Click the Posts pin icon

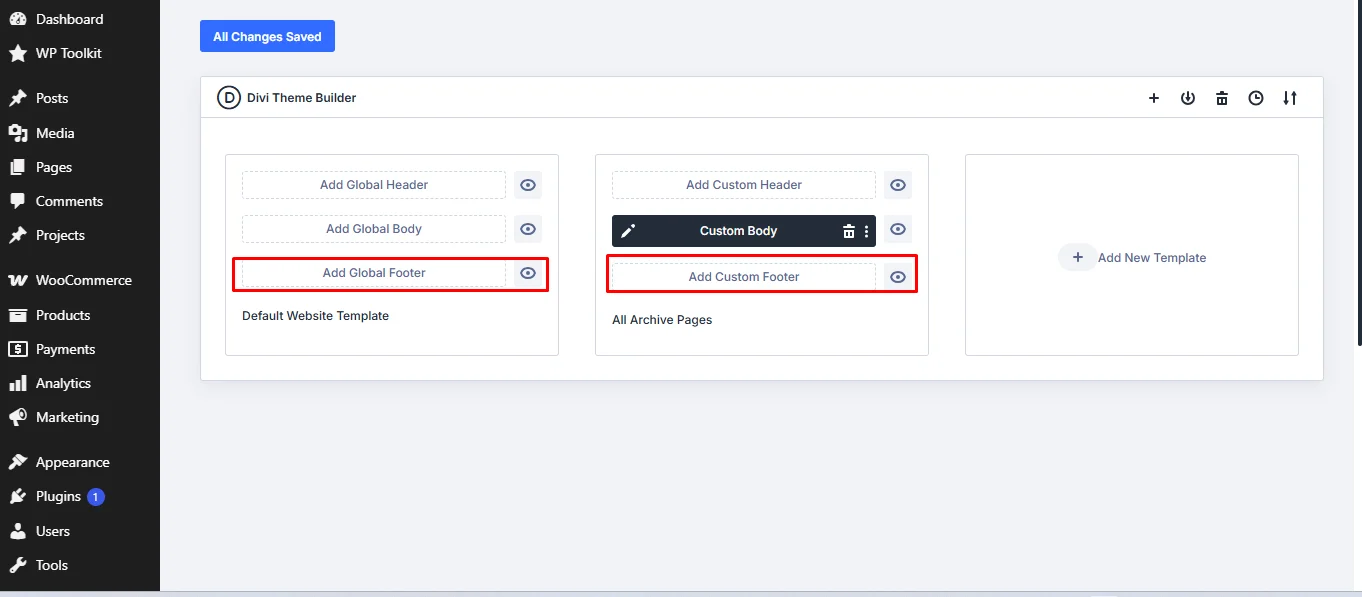tap(17, 98)
